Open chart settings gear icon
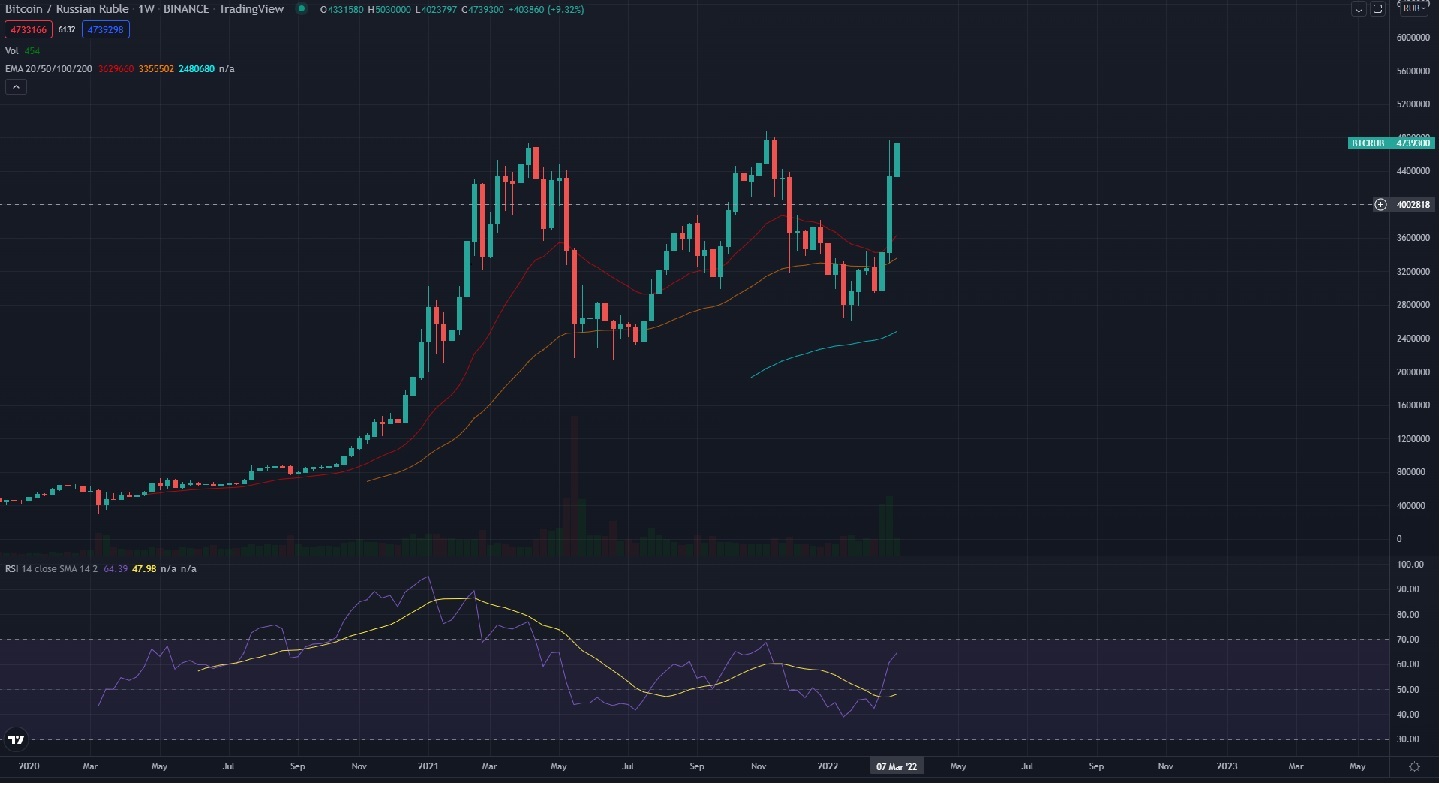The width and height of the screenshot is (1439, 785). pyautogui.click(x=1414, y=767)
